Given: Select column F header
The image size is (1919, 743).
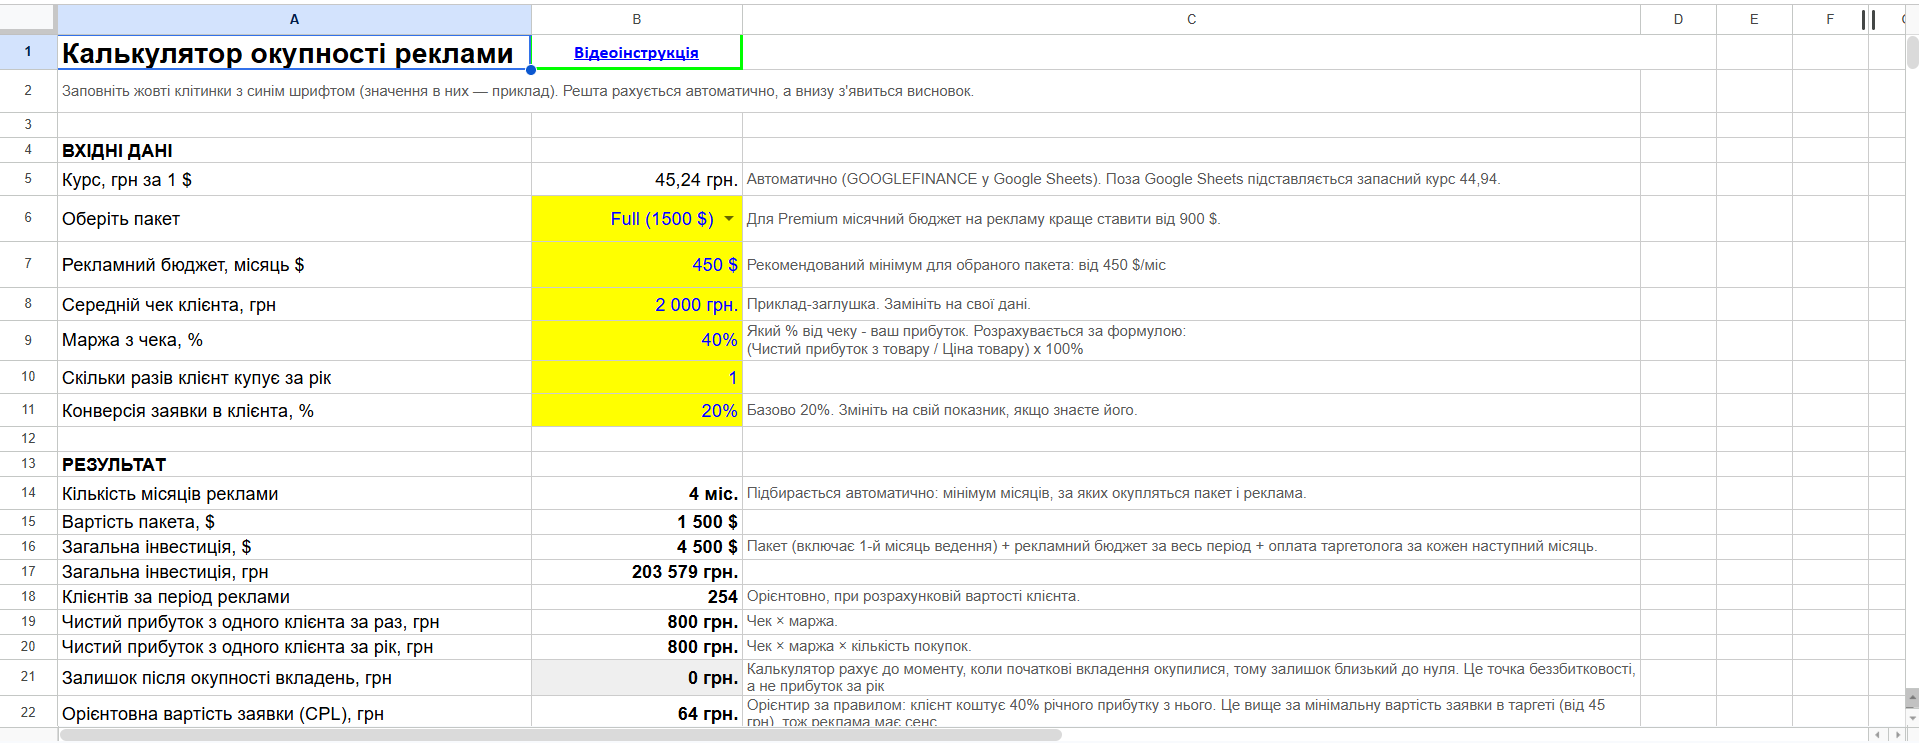Looking at the screenshot, I should [x=1830, y=19].
